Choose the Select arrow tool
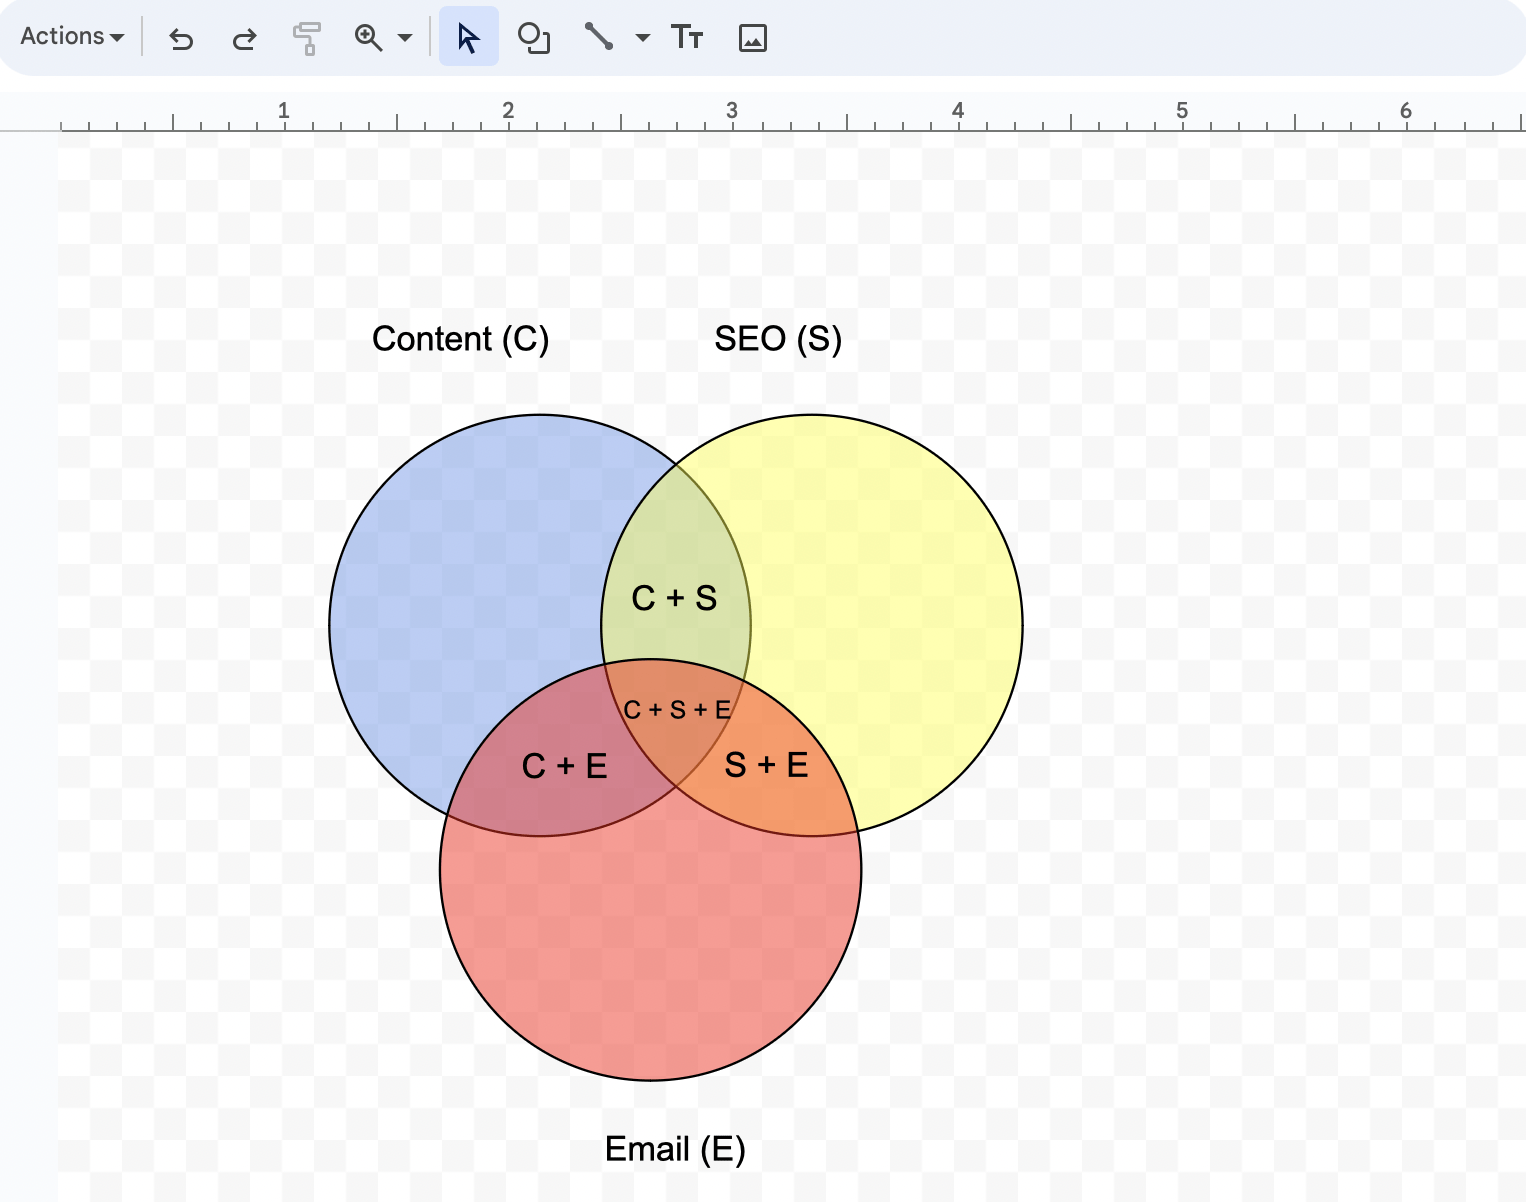This screenshot has width=1526, height=1202. pyautogui.click(x=468, y=37)
